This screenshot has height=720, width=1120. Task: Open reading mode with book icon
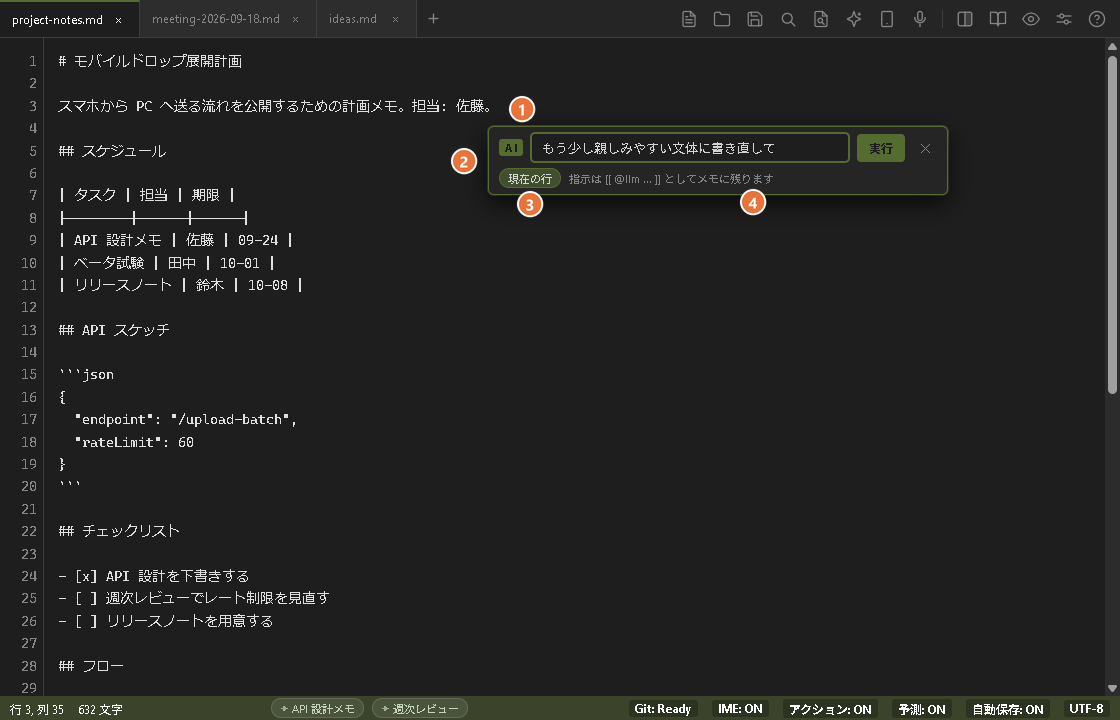pyautogui.click(x=997, y=19)
